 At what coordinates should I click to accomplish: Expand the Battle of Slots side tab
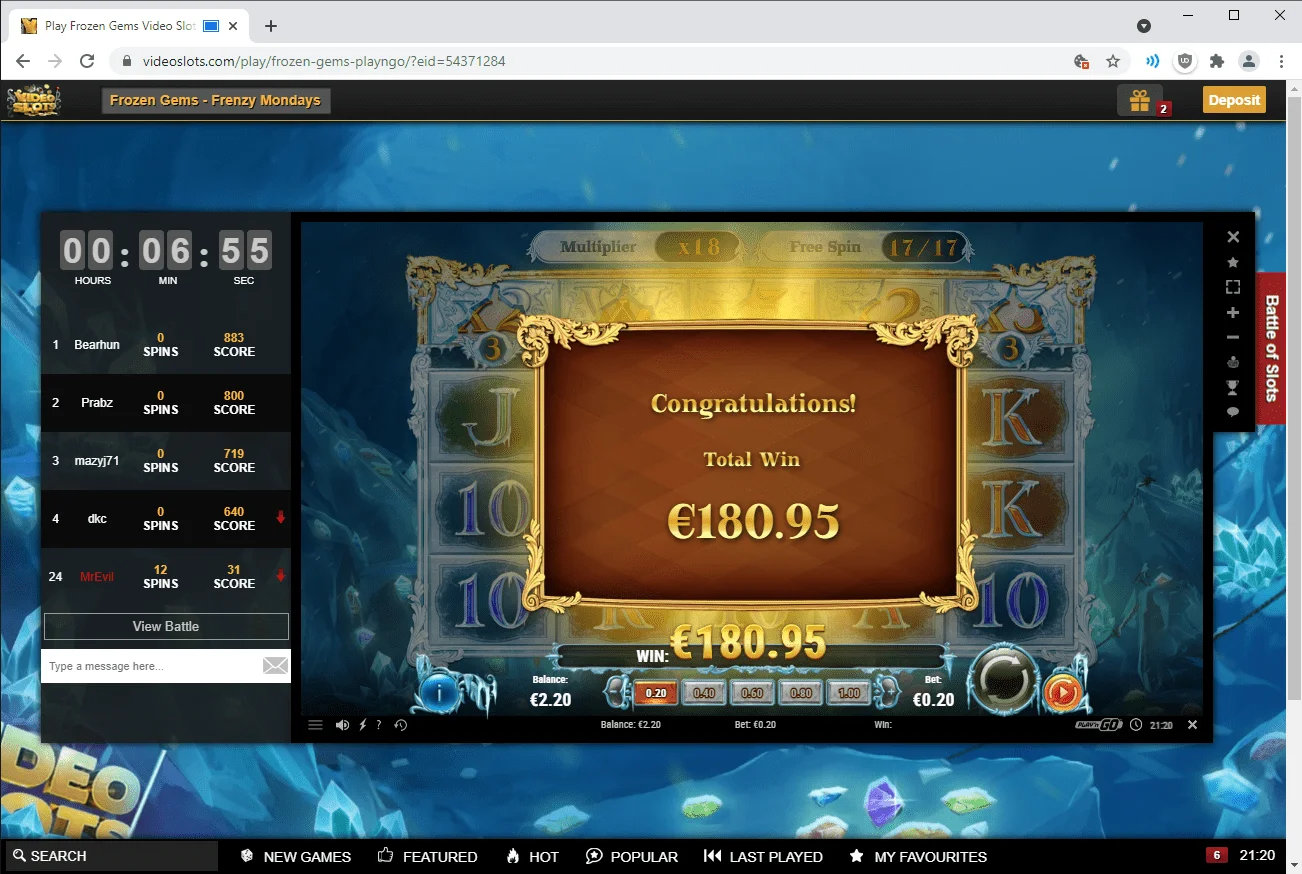(1271, 348)
